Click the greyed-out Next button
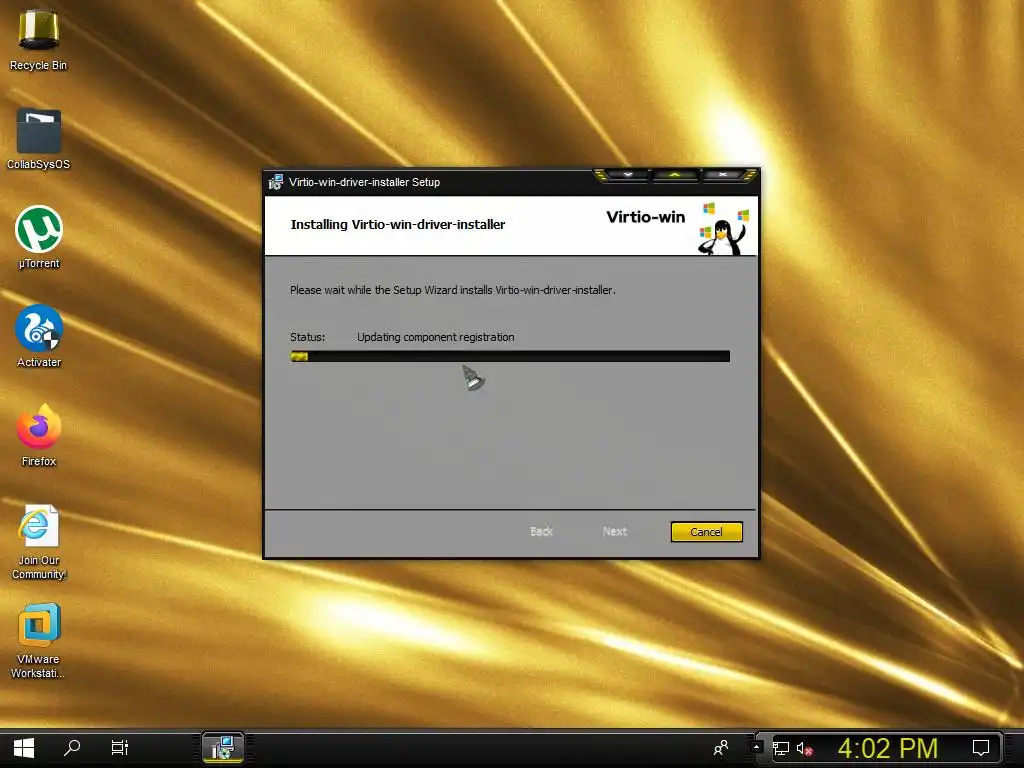This screenshot has height=768, width=1024. pos(615,532)
